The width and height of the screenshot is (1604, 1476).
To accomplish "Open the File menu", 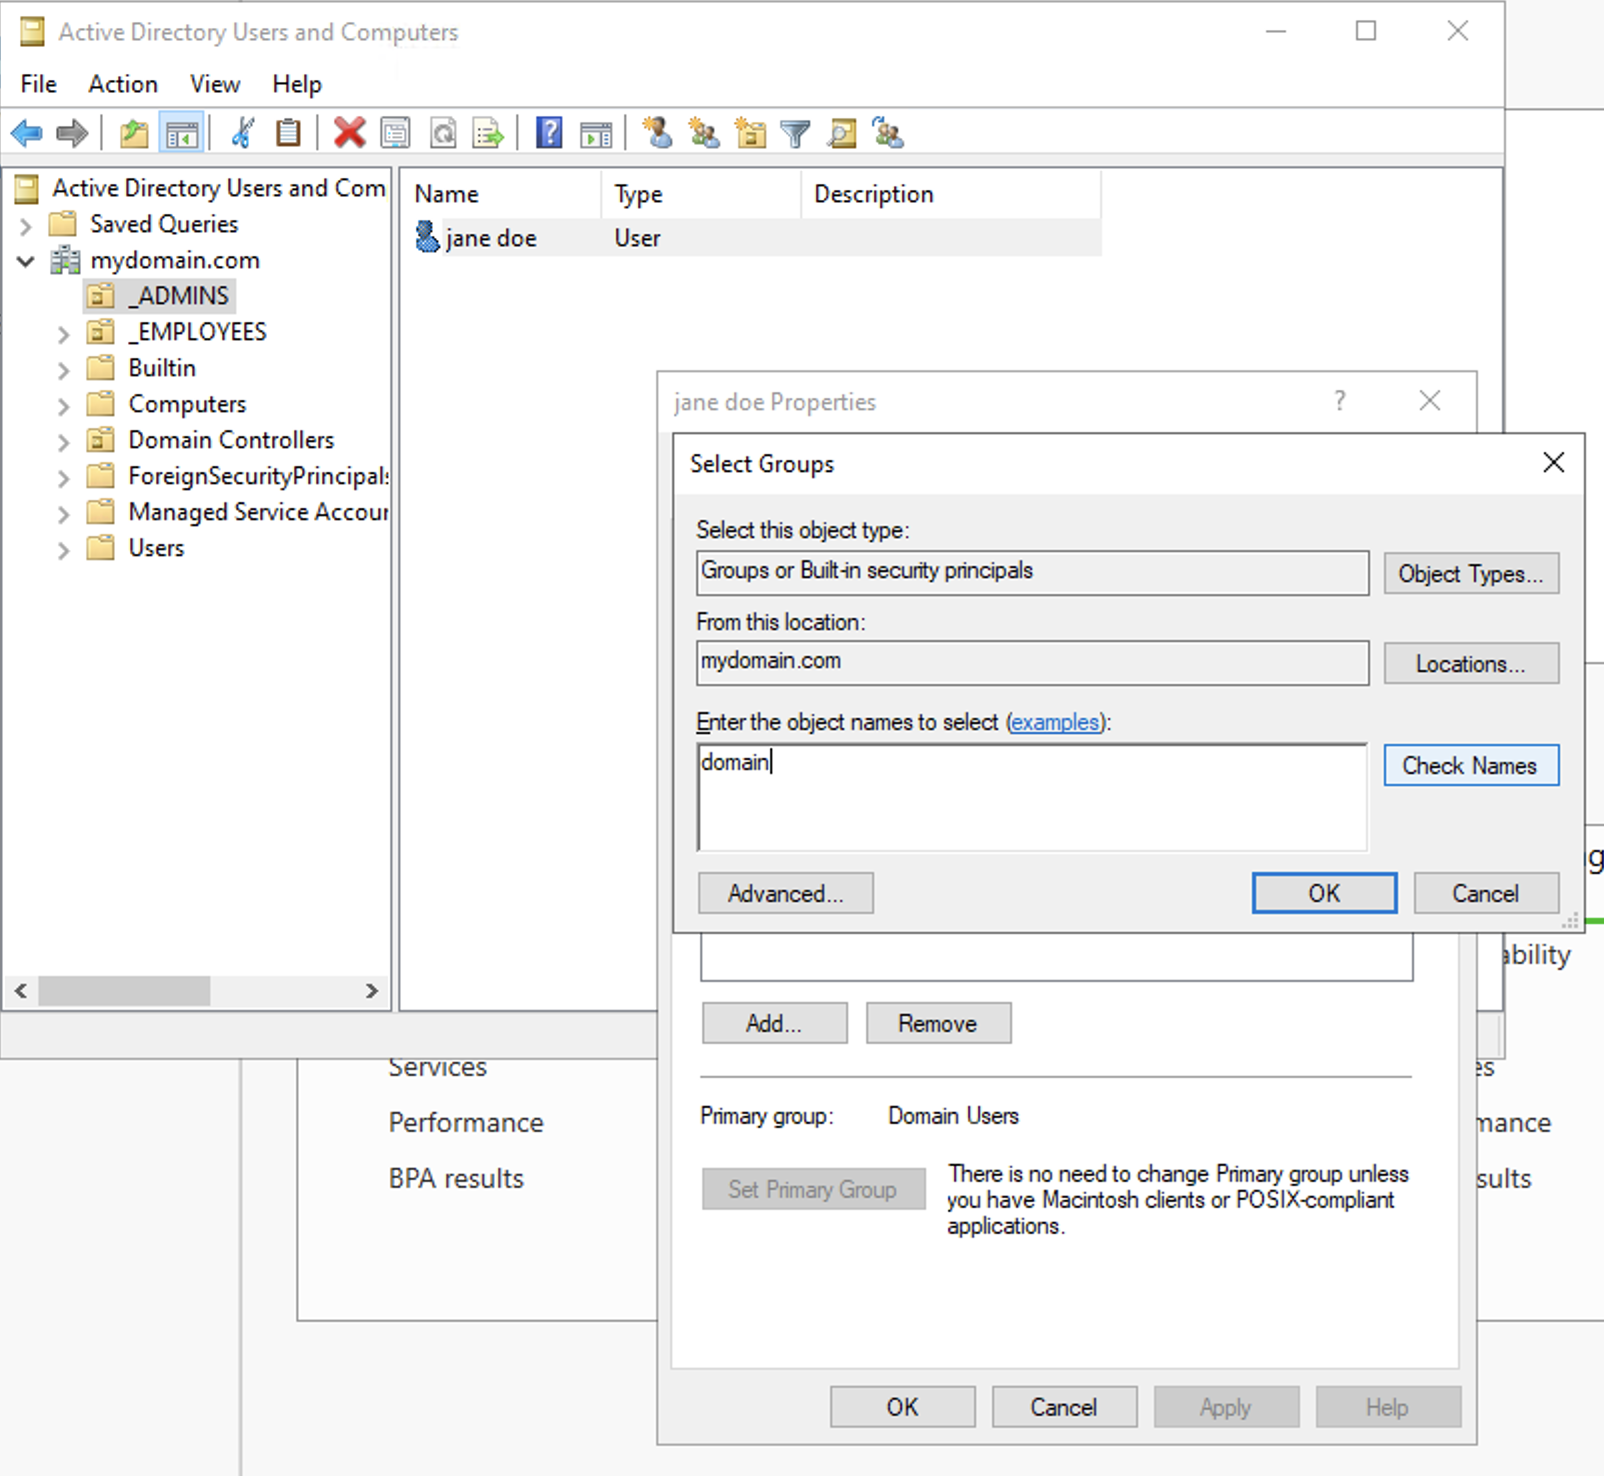I will (x=39, y=84).
